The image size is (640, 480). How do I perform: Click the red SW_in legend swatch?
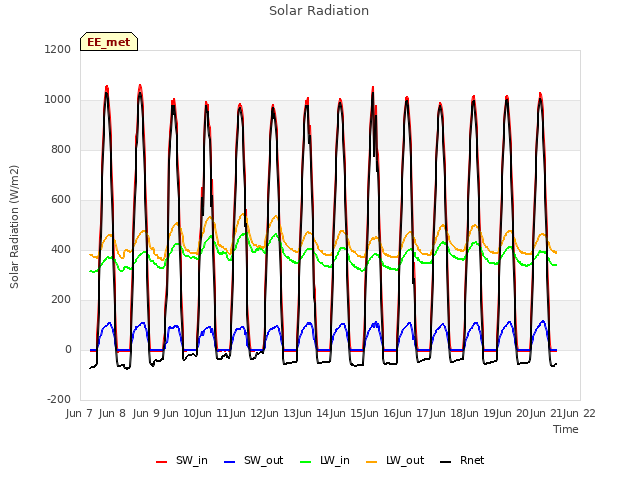click(162, 462)
